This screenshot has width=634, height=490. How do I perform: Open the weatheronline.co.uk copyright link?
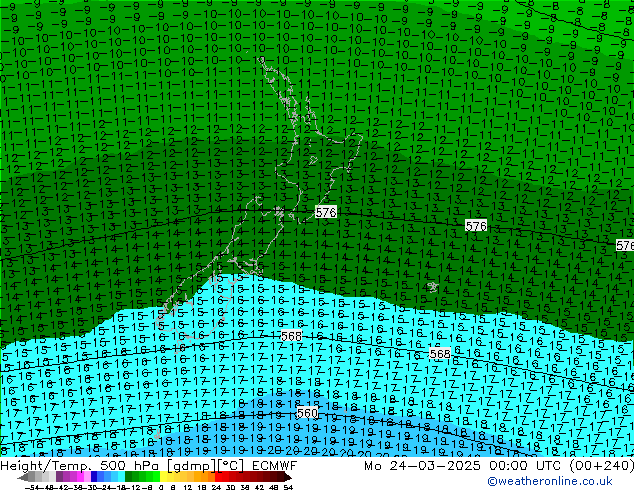click(550, 481)
